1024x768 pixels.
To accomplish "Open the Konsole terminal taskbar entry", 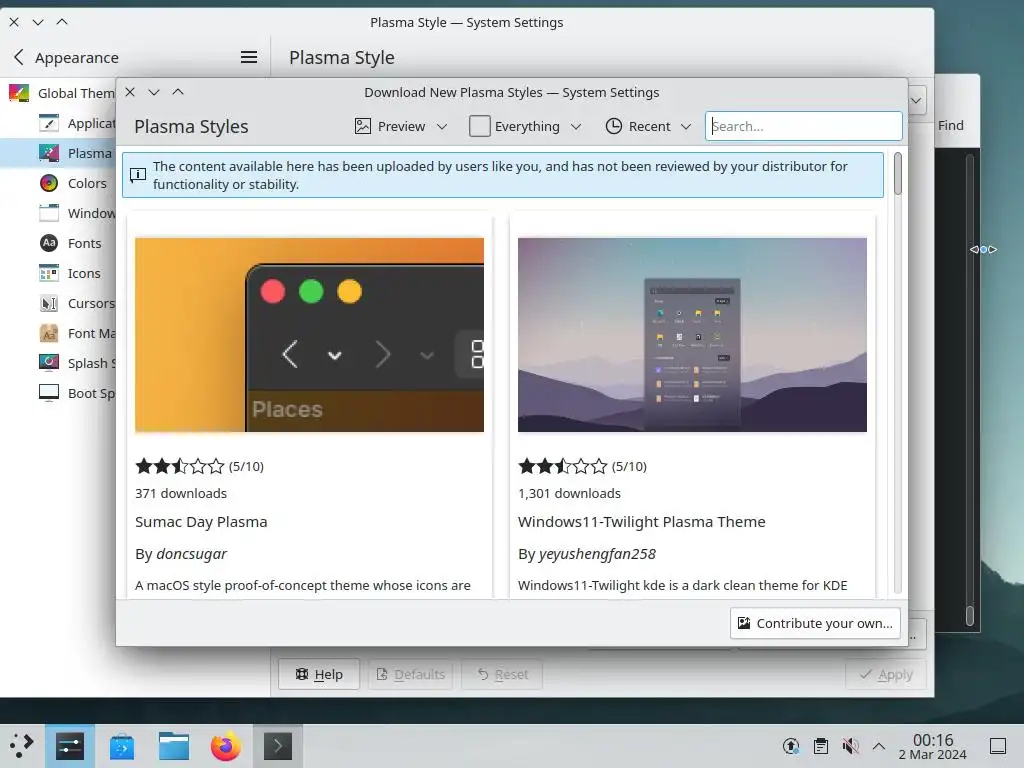I will (x=278, y=746).
